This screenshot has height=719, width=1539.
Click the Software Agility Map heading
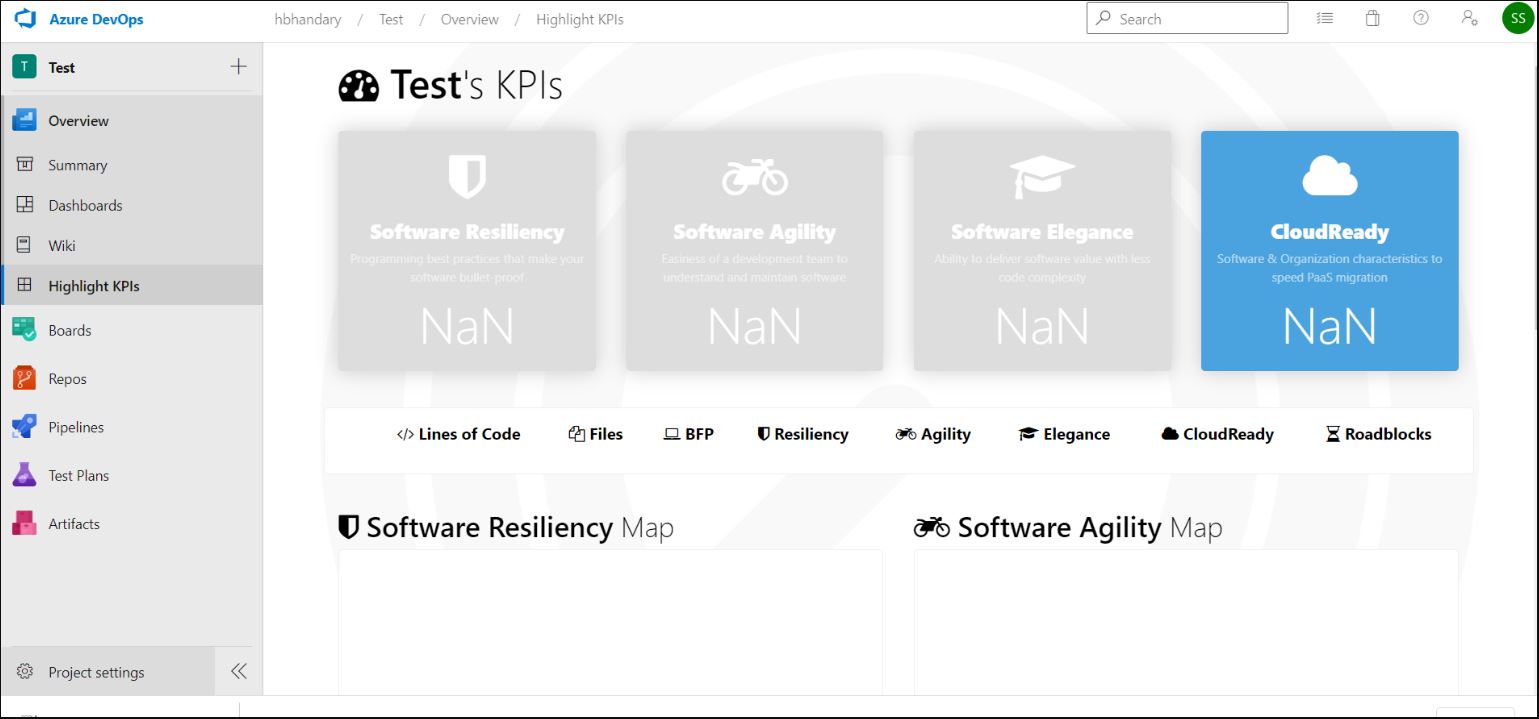(x=1068, y=527)
